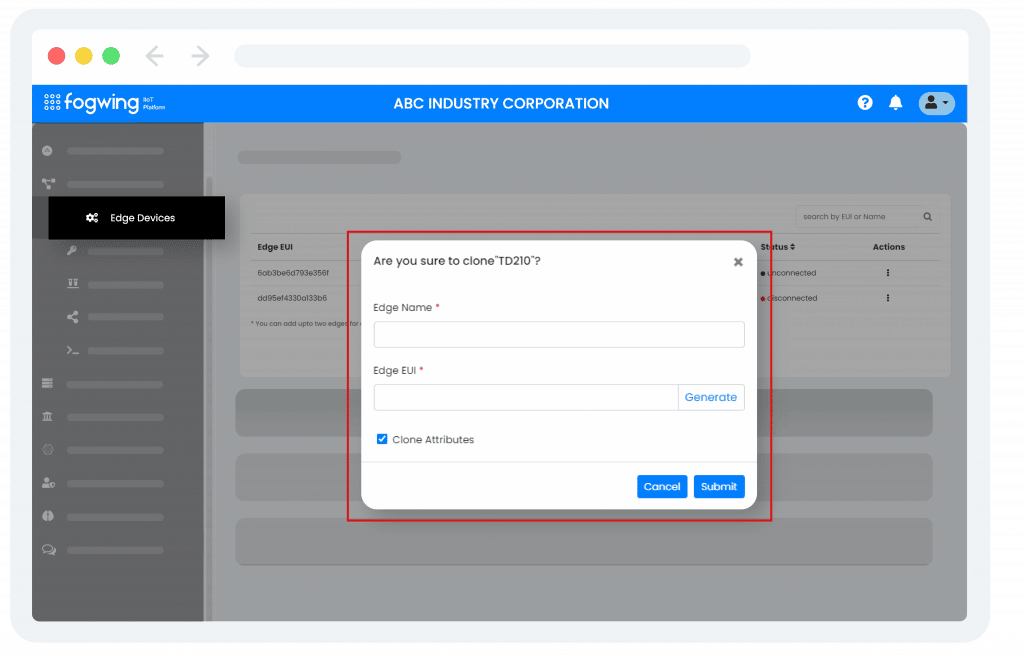Open notifications bell icon
The width and height of the screenshot is (1024, 655).
[x=895, y=103]
